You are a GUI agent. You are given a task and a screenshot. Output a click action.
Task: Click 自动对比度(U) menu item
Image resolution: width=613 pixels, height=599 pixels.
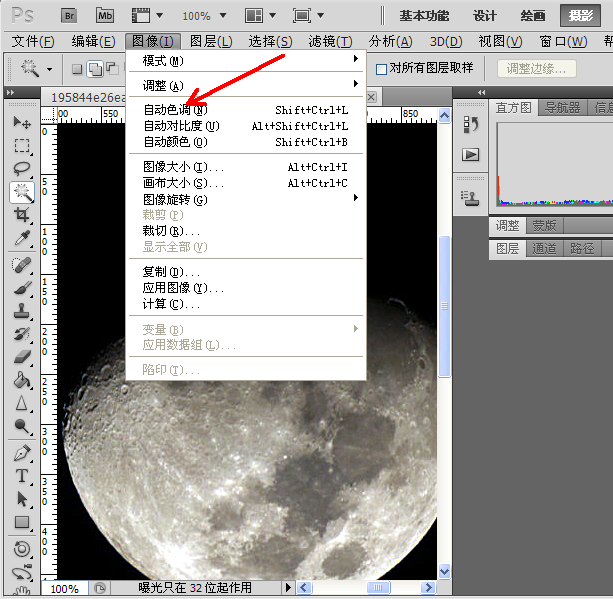pos(246,126)
